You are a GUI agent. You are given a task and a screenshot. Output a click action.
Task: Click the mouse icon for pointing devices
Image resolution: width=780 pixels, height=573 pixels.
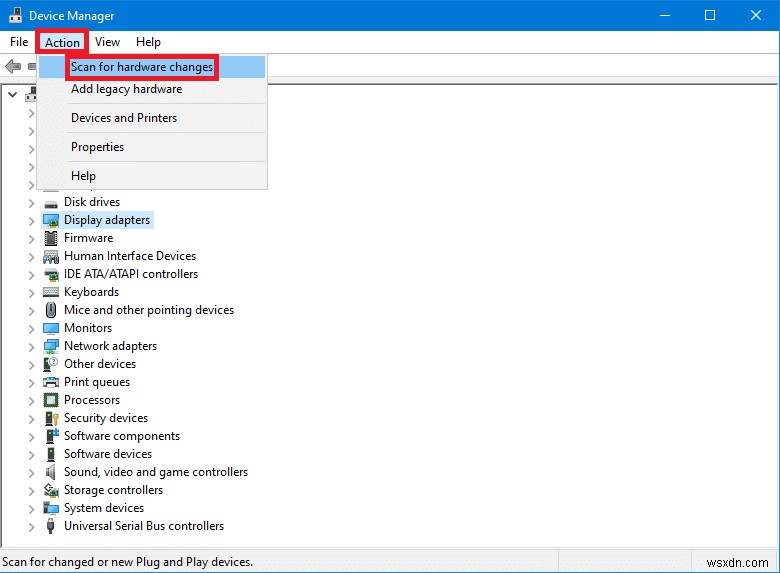tap(51, 310)
